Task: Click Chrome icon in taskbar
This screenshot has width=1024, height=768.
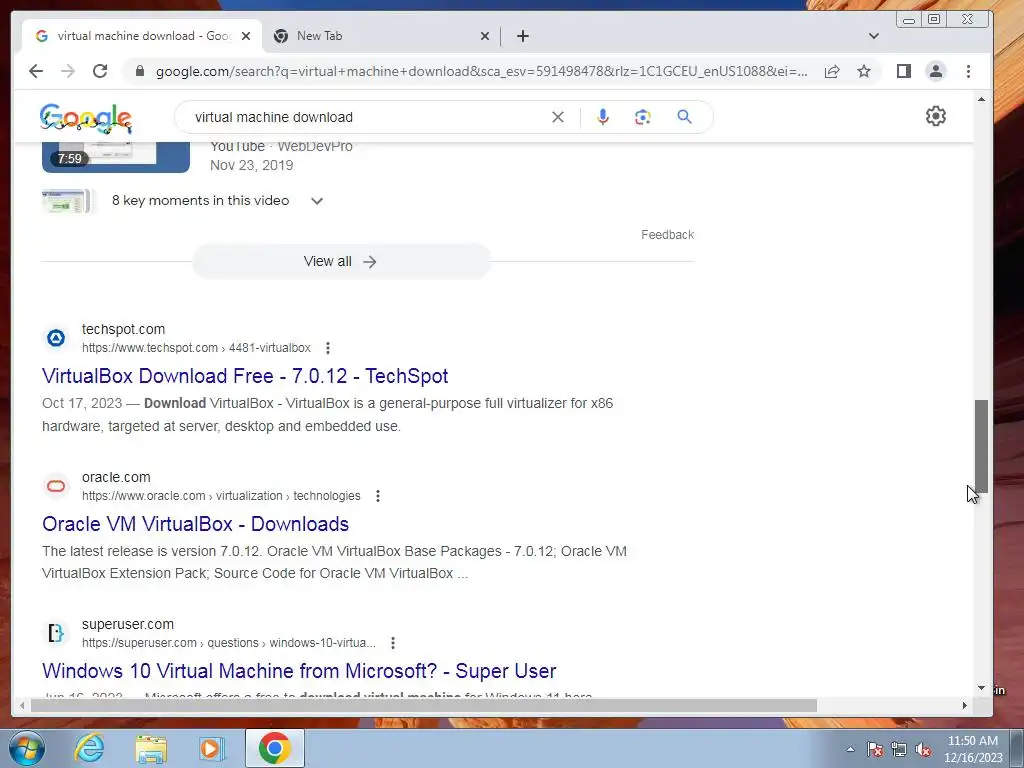Action: (274, 748)
